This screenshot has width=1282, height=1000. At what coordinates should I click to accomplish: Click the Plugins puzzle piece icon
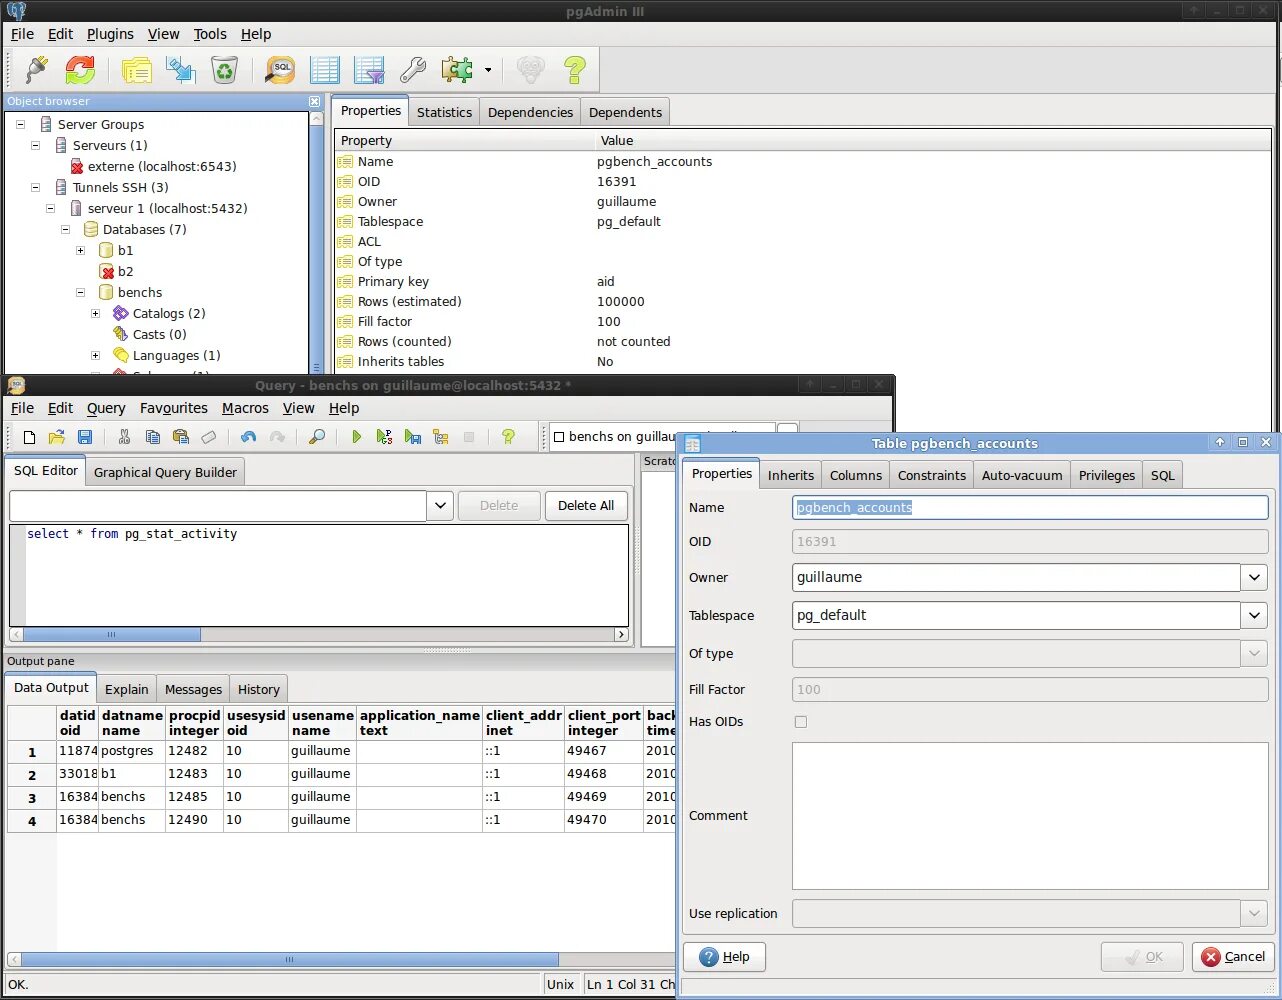[457, 70]
